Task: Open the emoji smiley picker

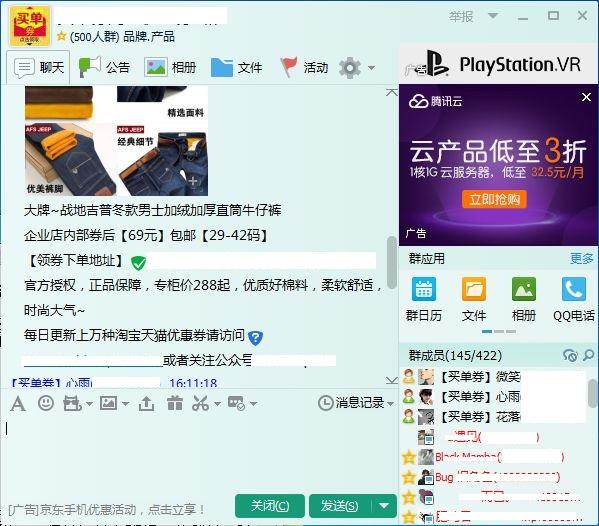Action: click(x=46, y=403)
